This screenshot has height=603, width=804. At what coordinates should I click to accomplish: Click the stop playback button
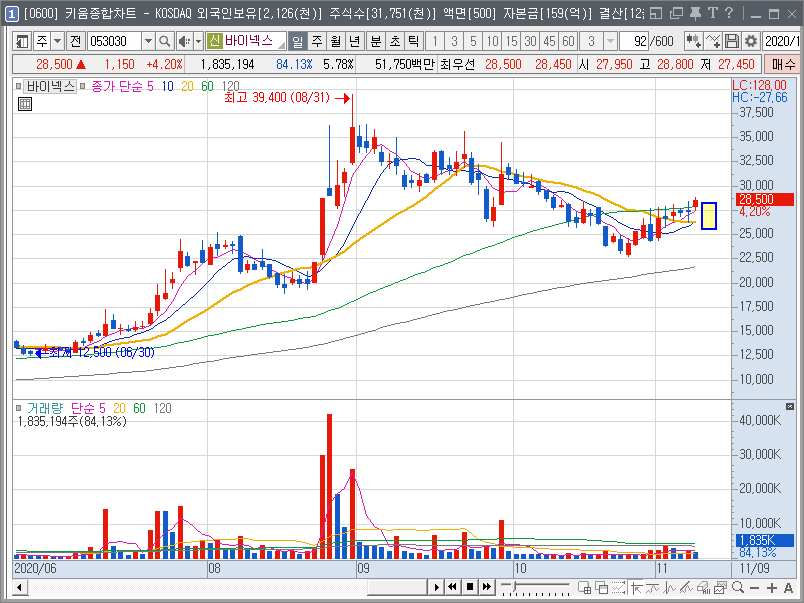click(470, 587)
